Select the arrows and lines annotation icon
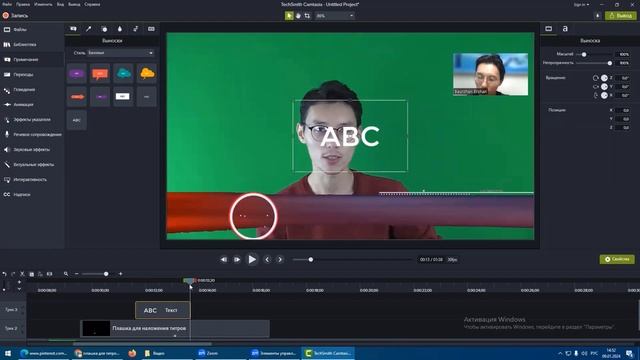This screenshot has width=640, height=360. [x=89, y=29]
